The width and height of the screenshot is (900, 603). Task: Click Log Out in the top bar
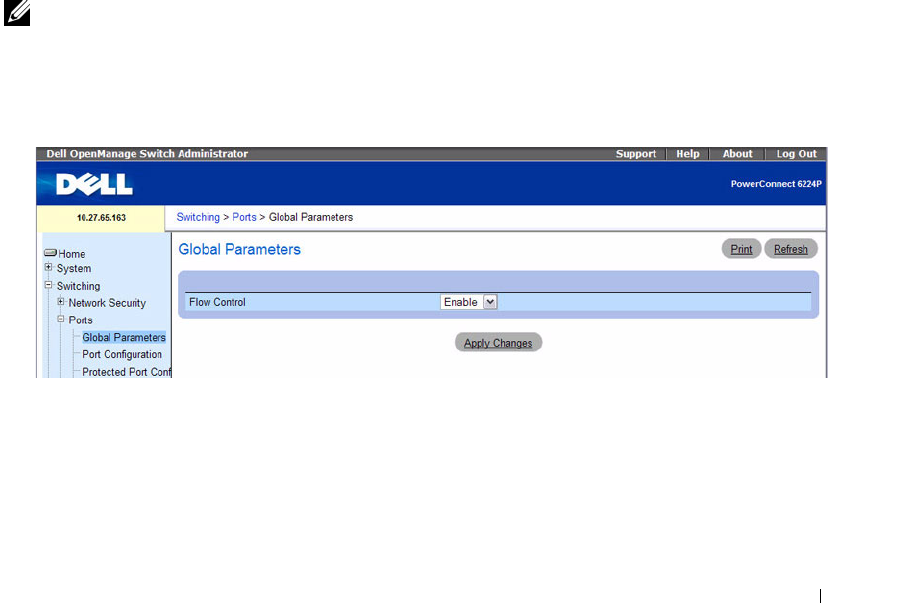796,154
